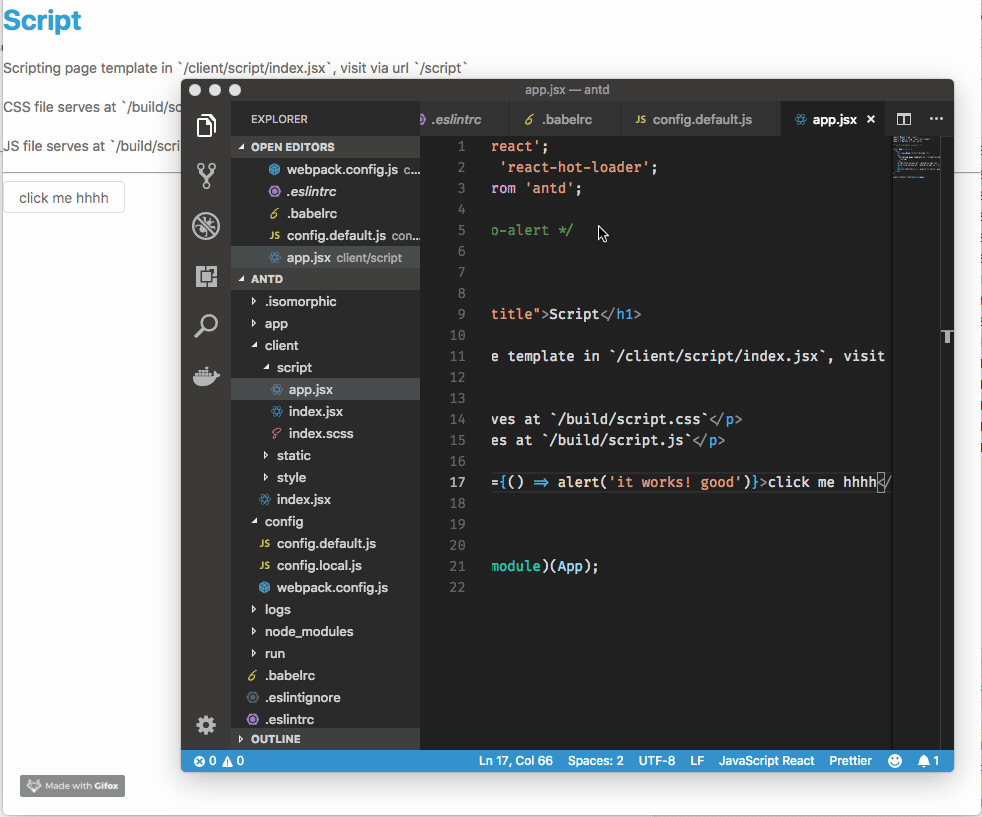982x817 pixels.
Task: Close the app.jsx editor tab
Action: pos(871,119)
